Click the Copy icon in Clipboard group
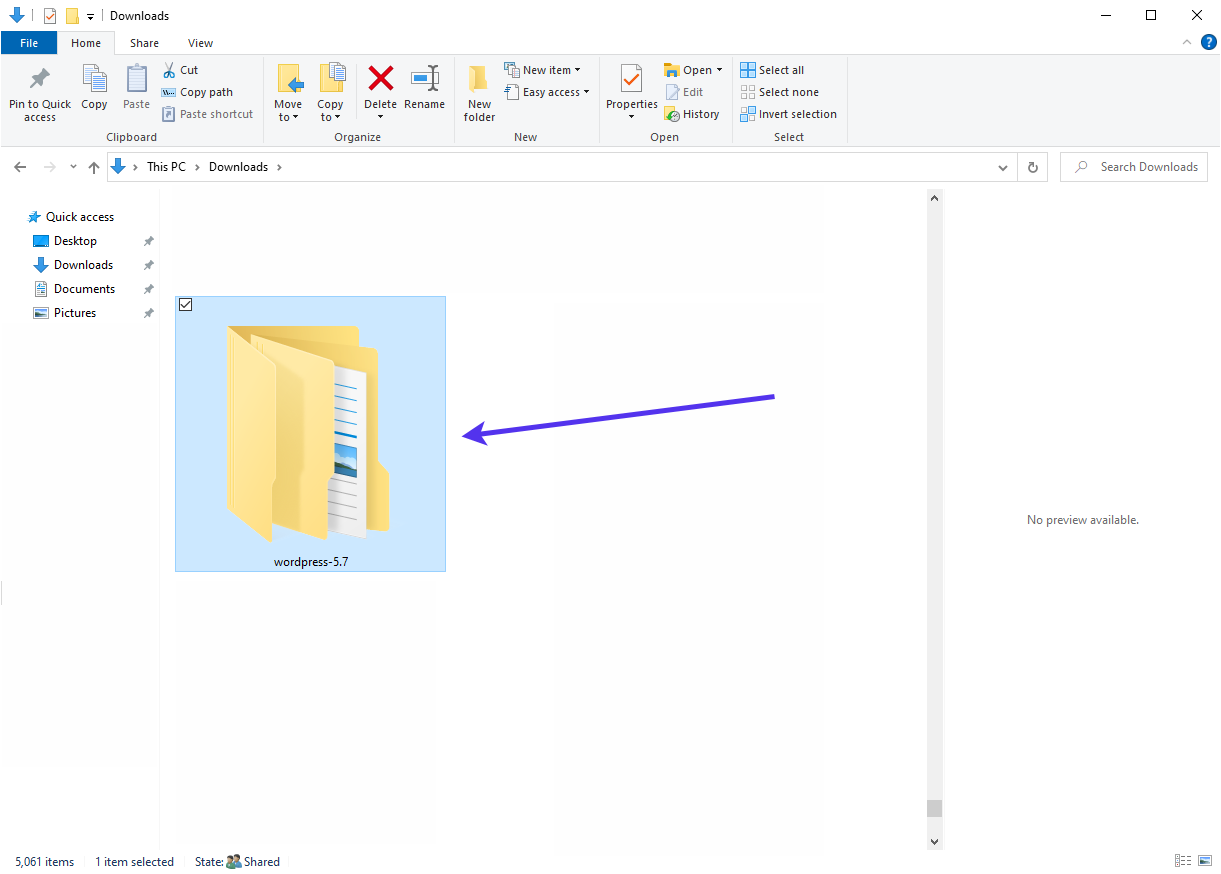This screenshot has height=874, width=1221. [94, 80]
